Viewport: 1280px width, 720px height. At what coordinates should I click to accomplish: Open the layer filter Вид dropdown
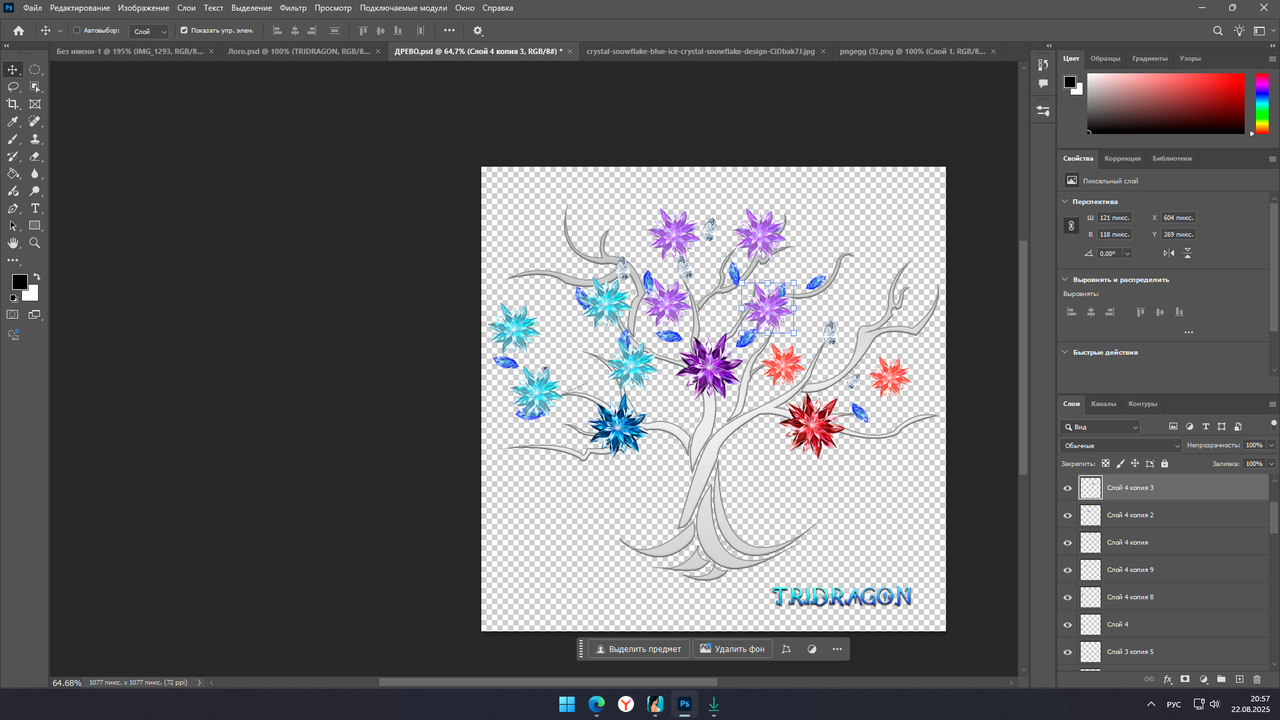(x=1101, y=427)
